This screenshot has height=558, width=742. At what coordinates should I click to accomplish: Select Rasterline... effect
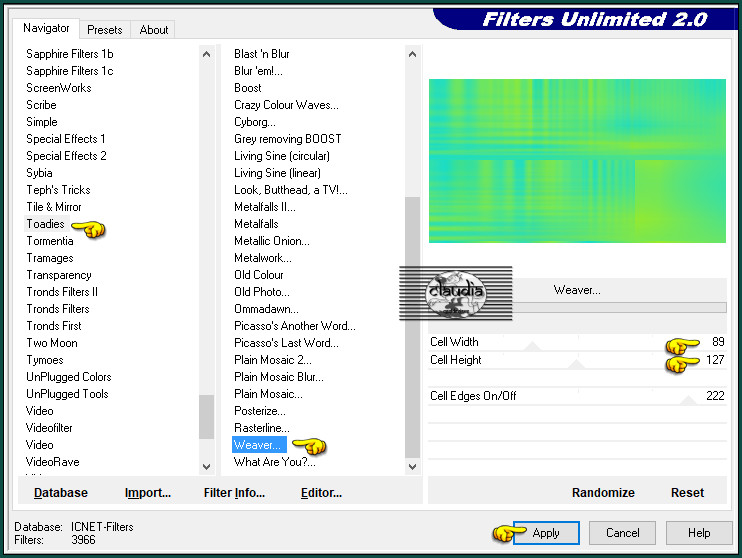(x=262, y=428)
